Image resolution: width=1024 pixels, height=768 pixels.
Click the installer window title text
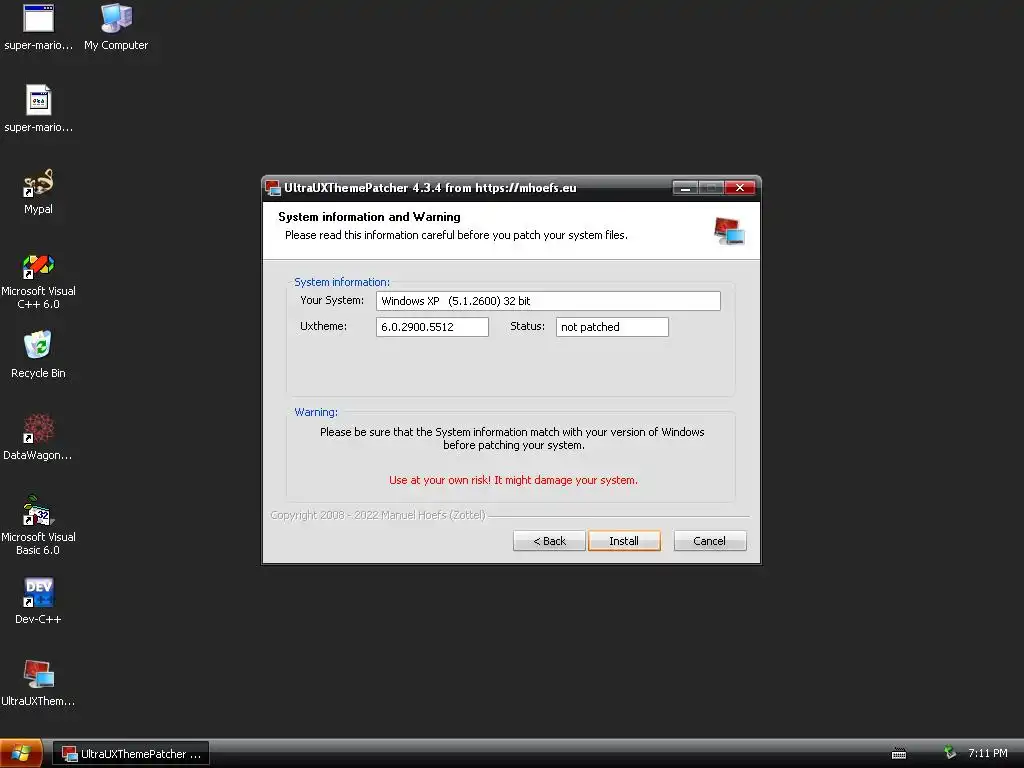click(430, 188)
